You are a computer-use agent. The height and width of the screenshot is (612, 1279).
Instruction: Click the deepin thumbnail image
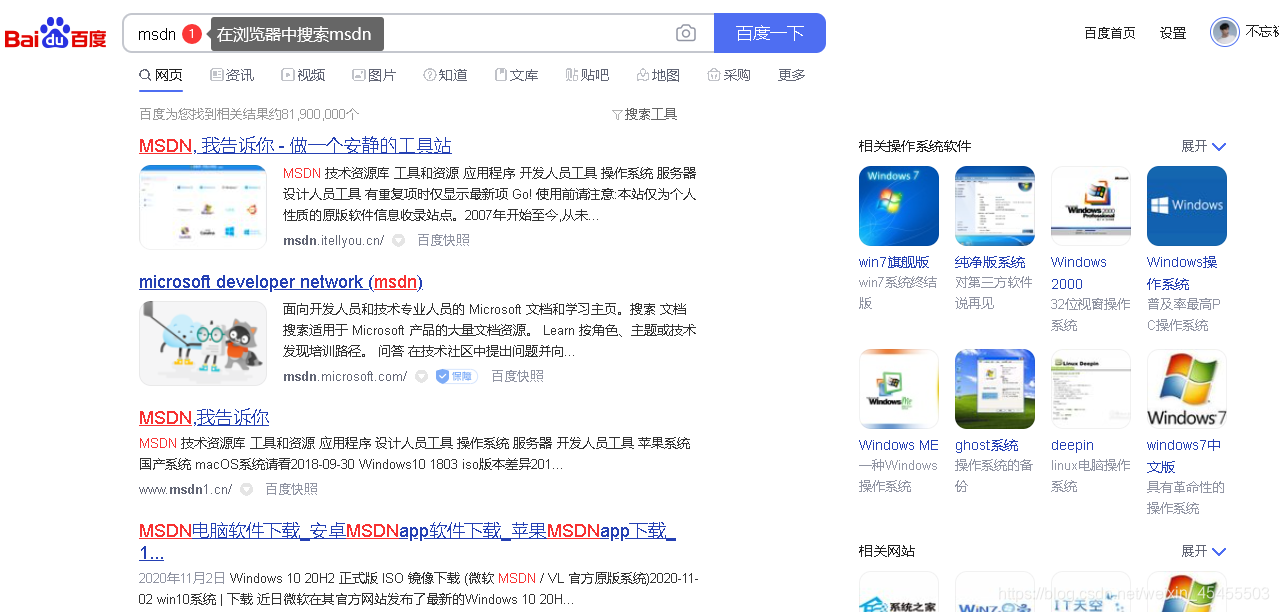(1091, 389)
